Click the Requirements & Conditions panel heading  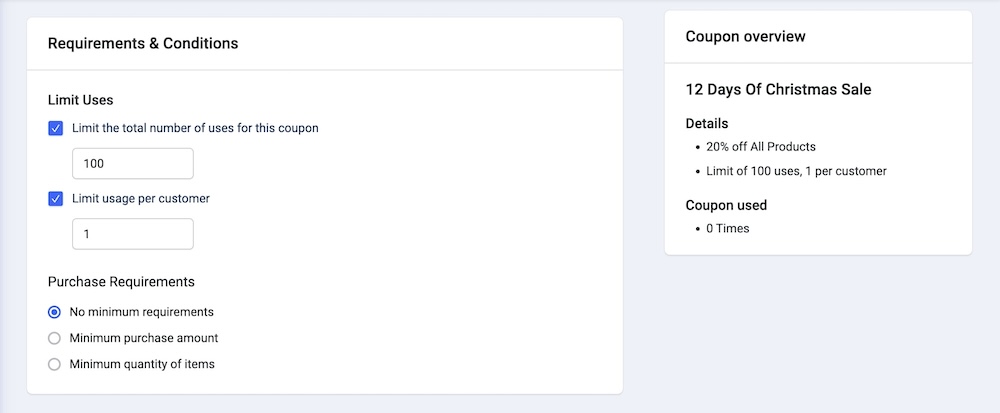[x=143, y=43]
